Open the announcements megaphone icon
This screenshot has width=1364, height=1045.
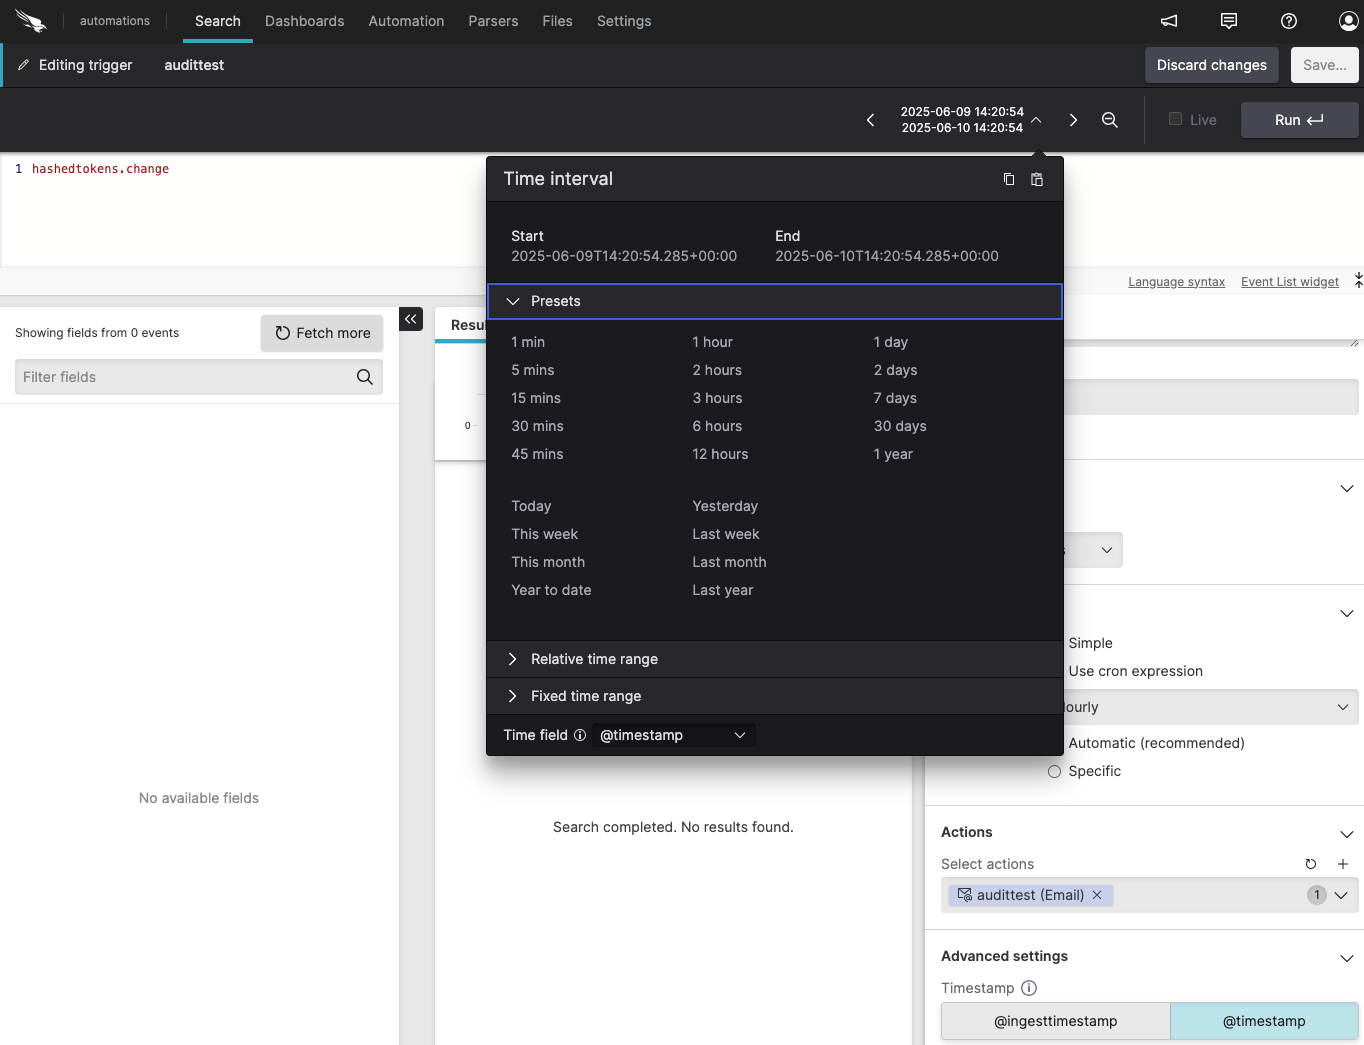1168,21
